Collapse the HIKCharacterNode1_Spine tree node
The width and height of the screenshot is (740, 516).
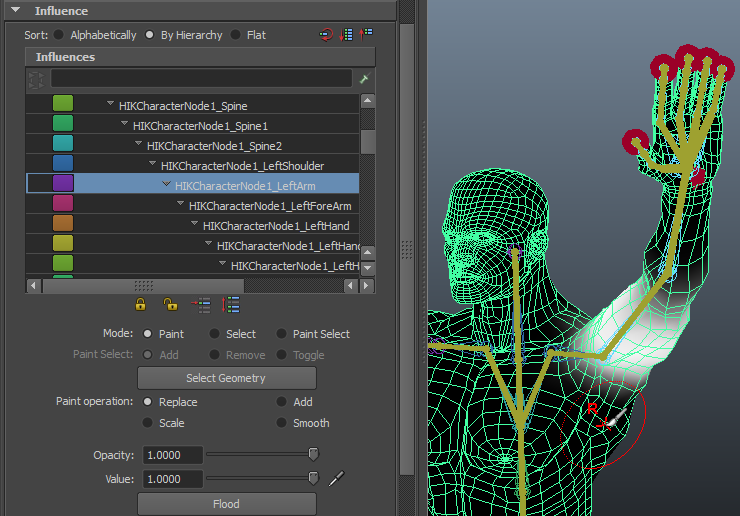[x=110, y=105]
